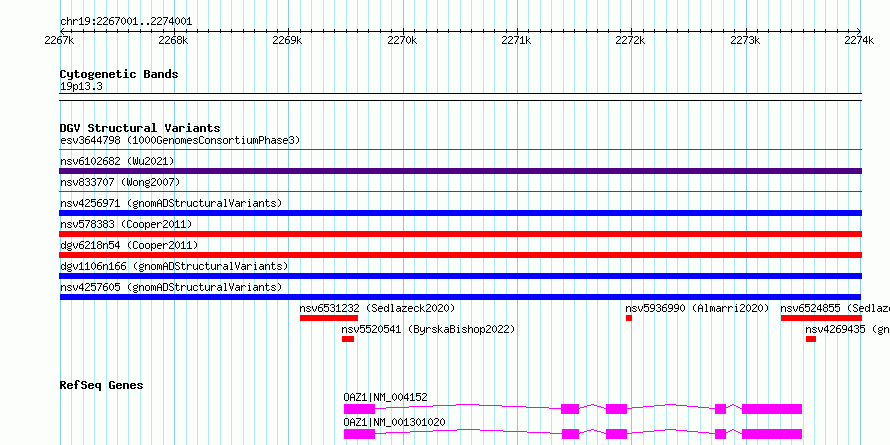The height and width of the screenshot is (445, 890).
Task: Open the nsv578383 (Cooper2011) label
Action: click(126, 224)
